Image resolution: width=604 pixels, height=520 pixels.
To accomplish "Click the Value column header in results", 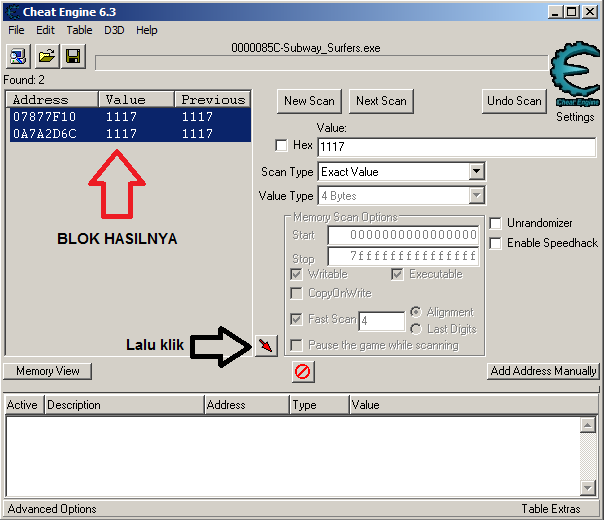I will (x=136, y=99).
